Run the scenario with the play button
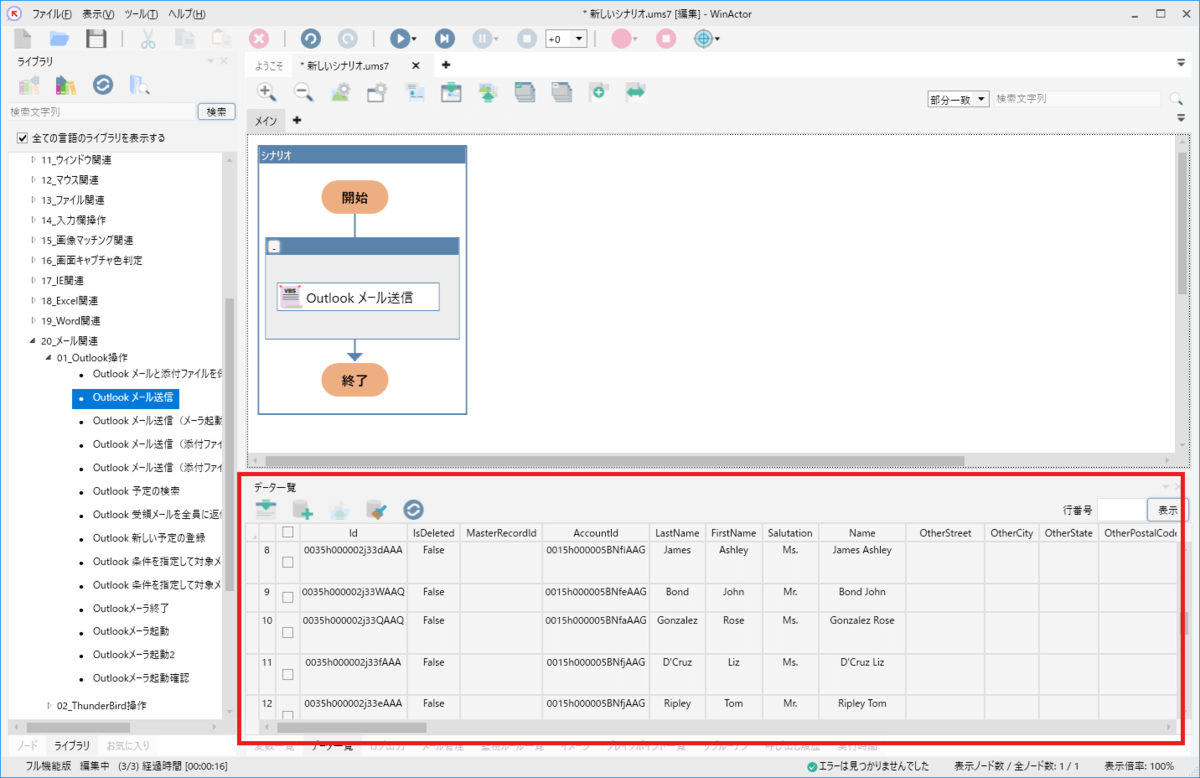This screenshot has width=1200, height=778. (x=399, y=38)
